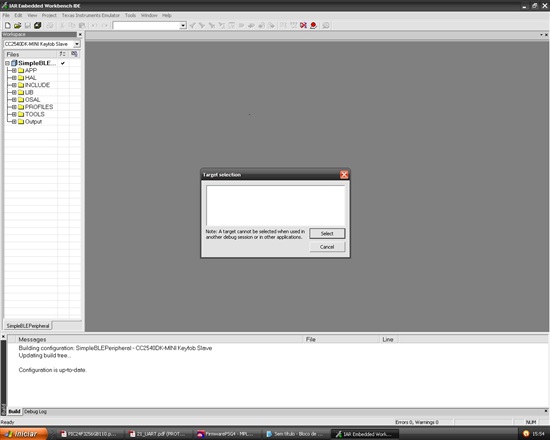Expand the PROFILES folder
This screenshot has height=440, width=550.
coord(14,107)
